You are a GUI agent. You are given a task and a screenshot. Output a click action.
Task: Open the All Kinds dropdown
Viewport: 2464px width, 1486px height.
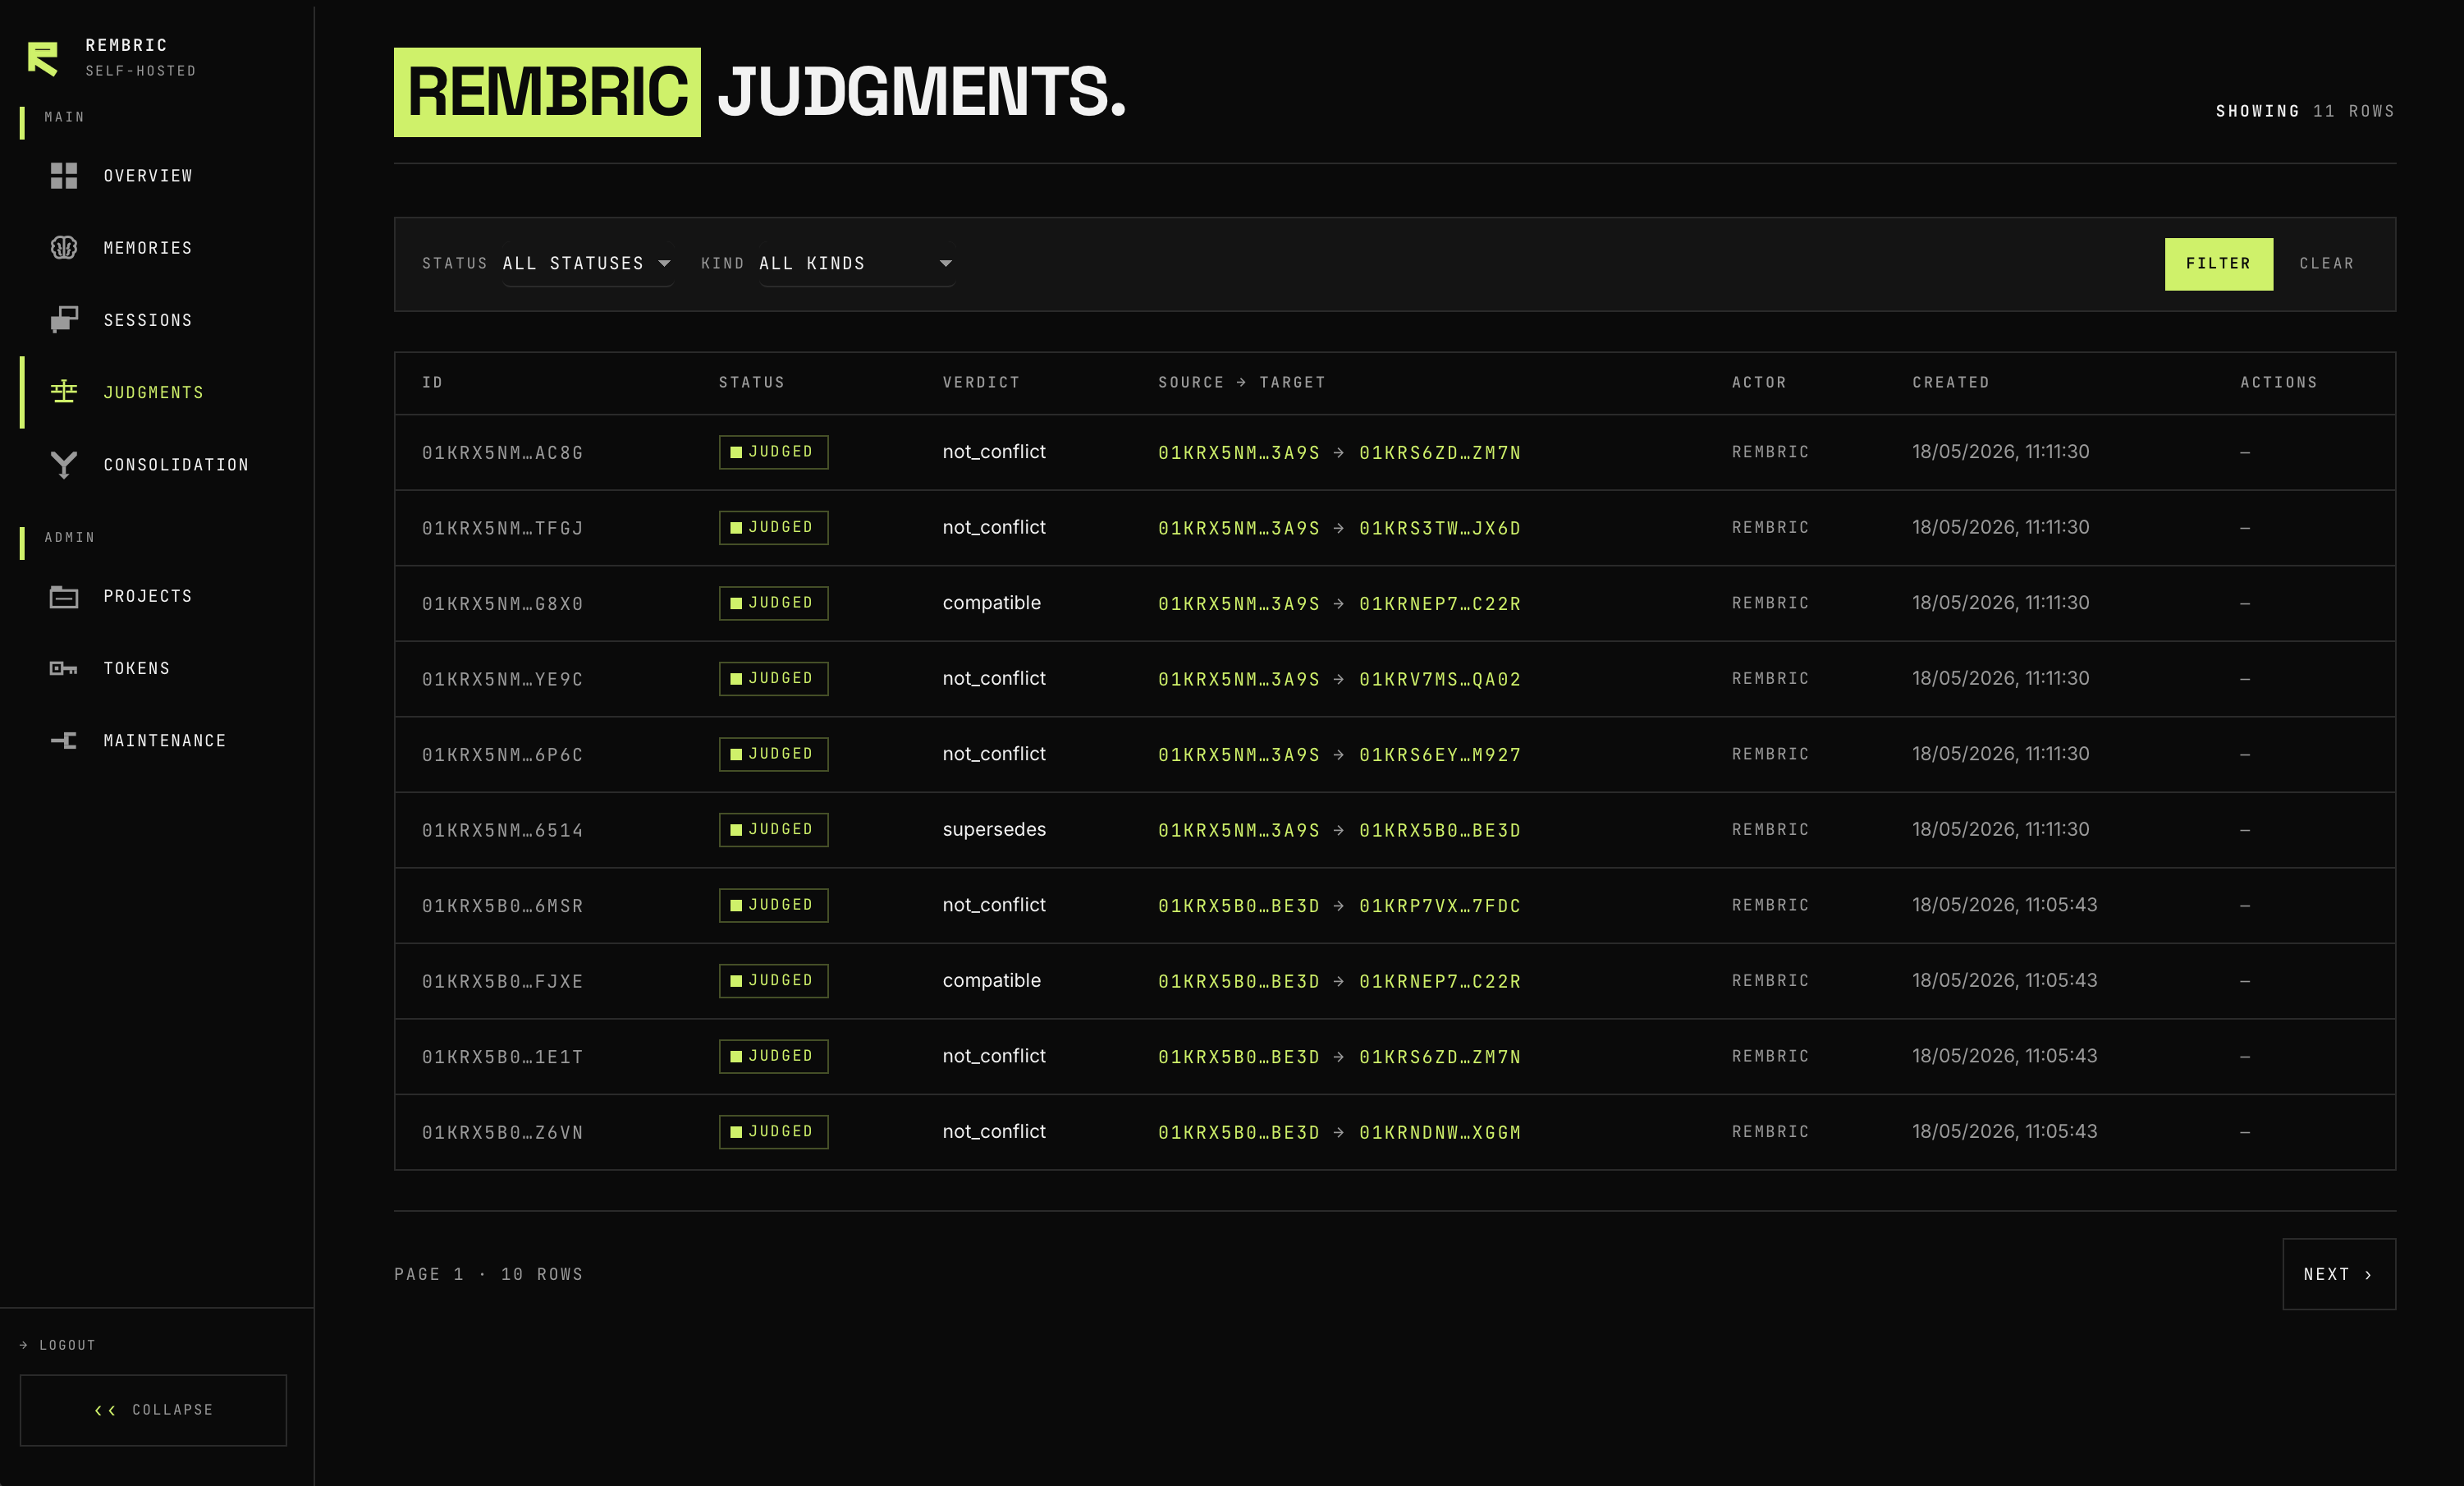(x=856, y=264)
